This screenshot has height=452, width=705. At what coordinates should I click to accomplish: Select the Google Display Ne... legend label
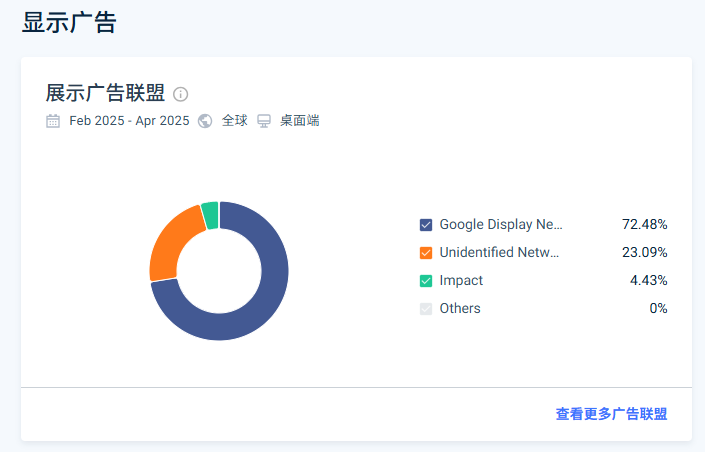click(x=501, y=224)
